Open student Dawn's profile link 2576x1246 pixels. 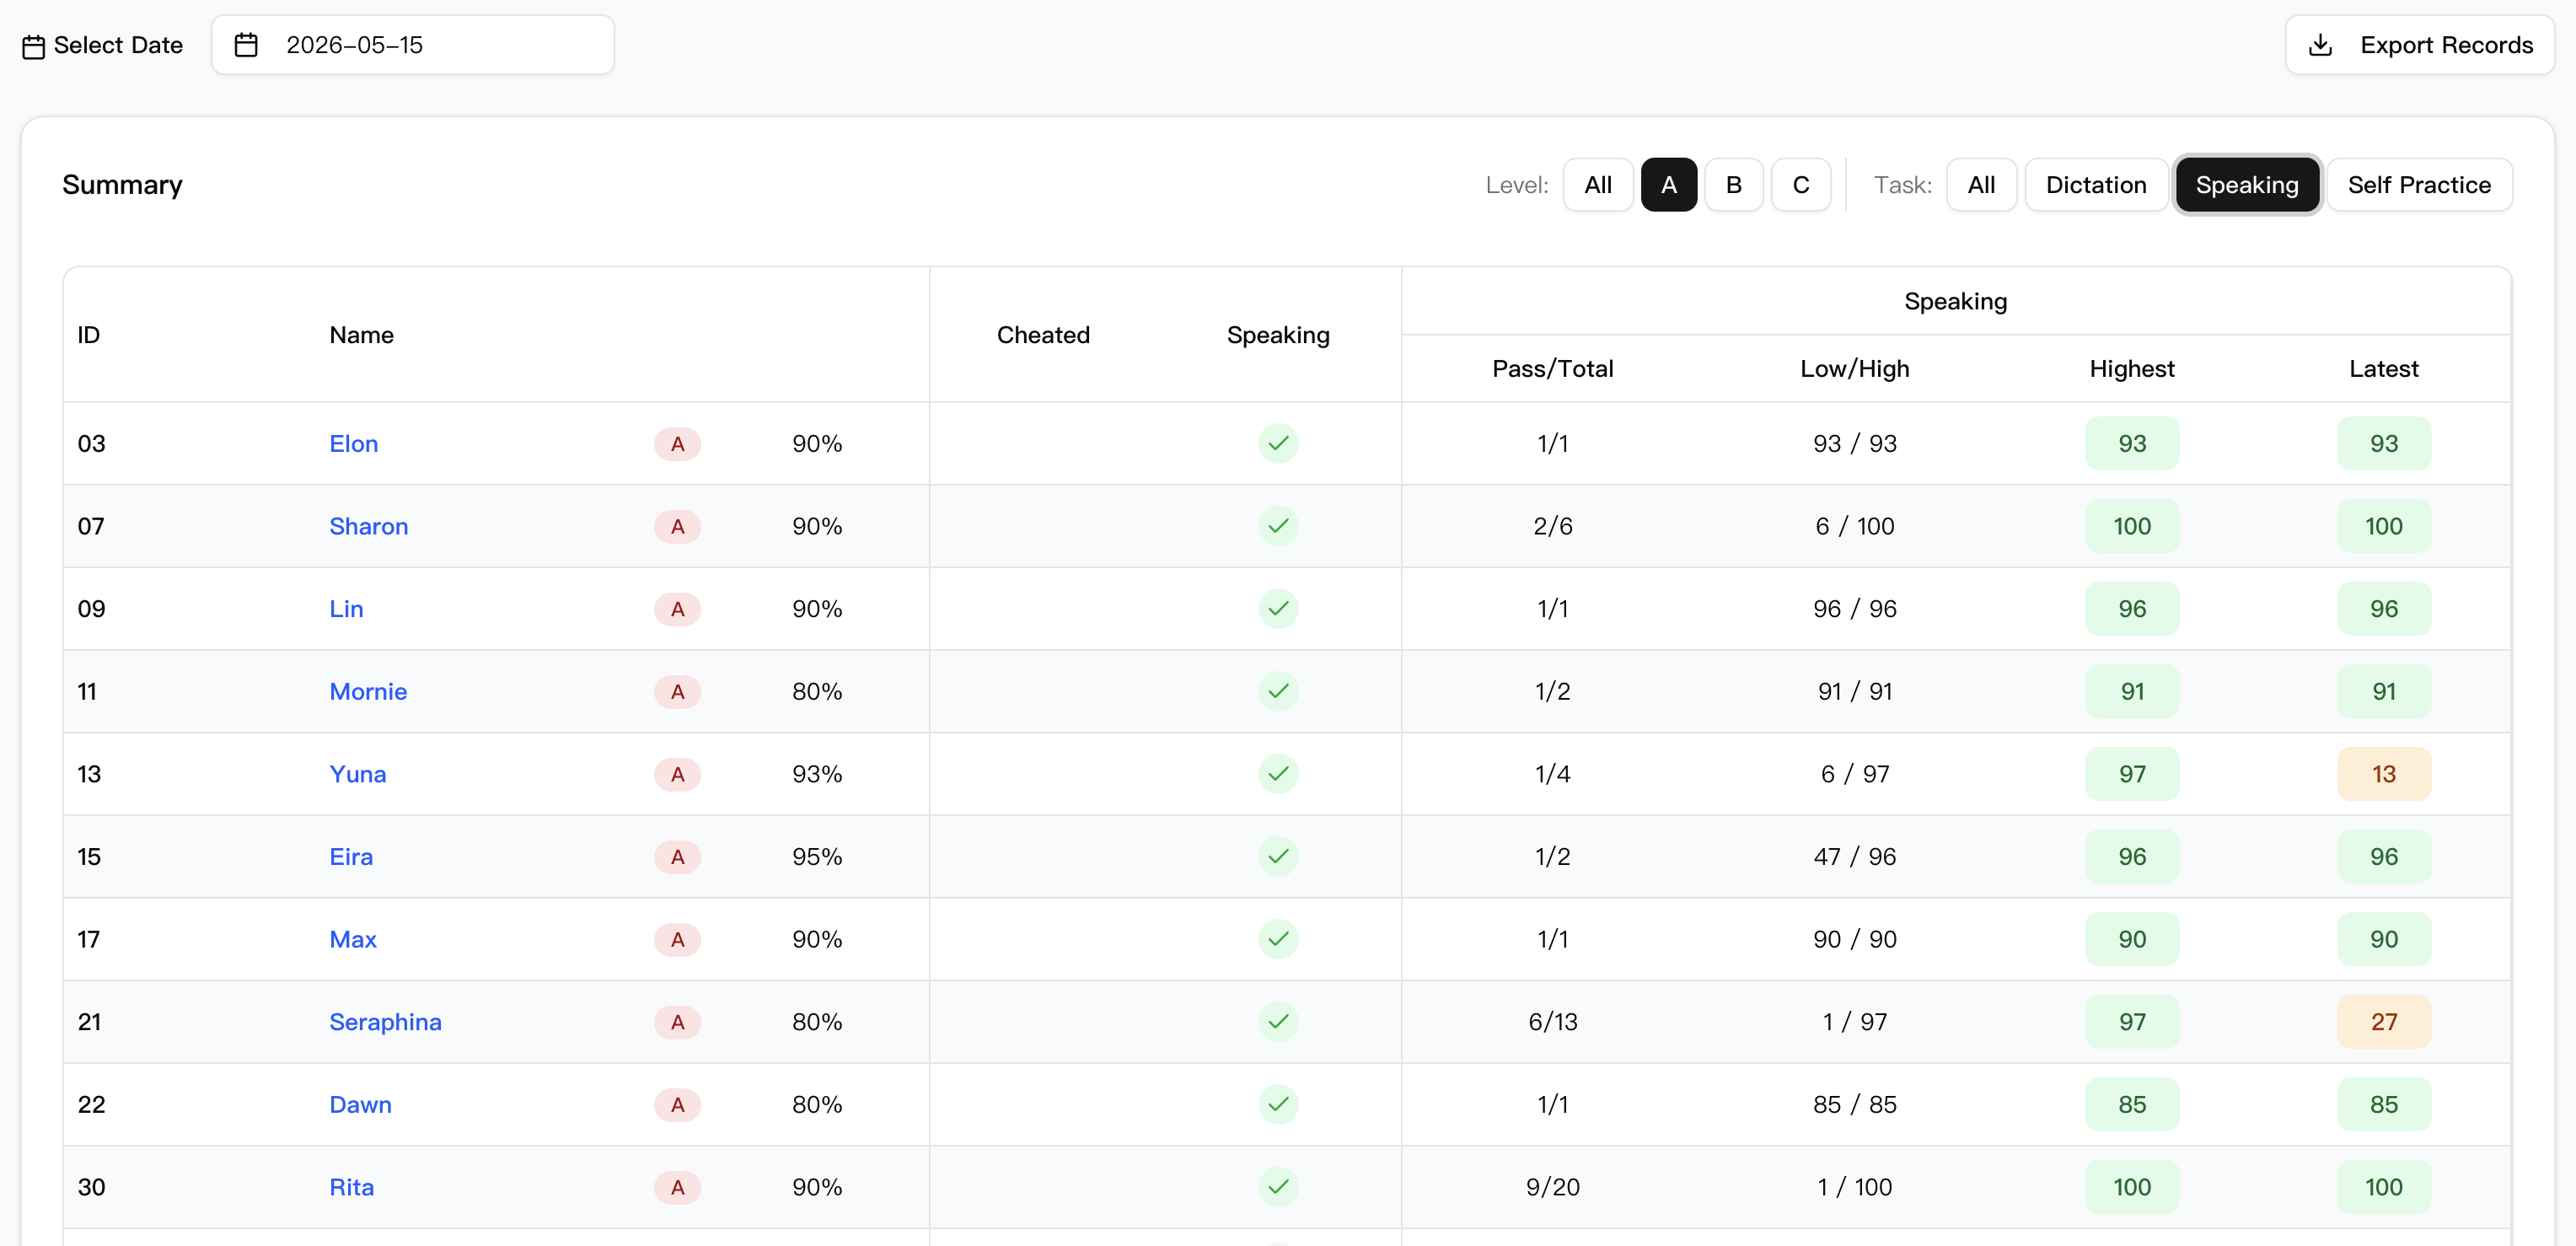pos(360,1104)
